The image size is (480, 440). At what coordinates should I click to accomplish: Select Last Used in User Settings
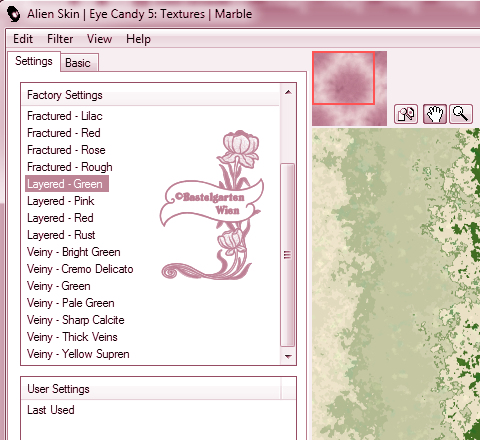pos(51,410)
